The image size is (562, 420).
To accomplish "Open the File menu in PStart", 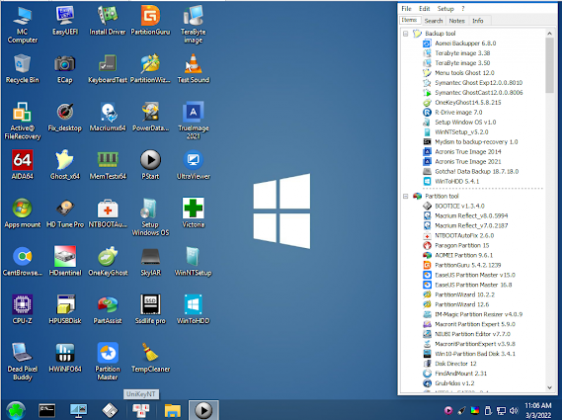I will (406, 9).
